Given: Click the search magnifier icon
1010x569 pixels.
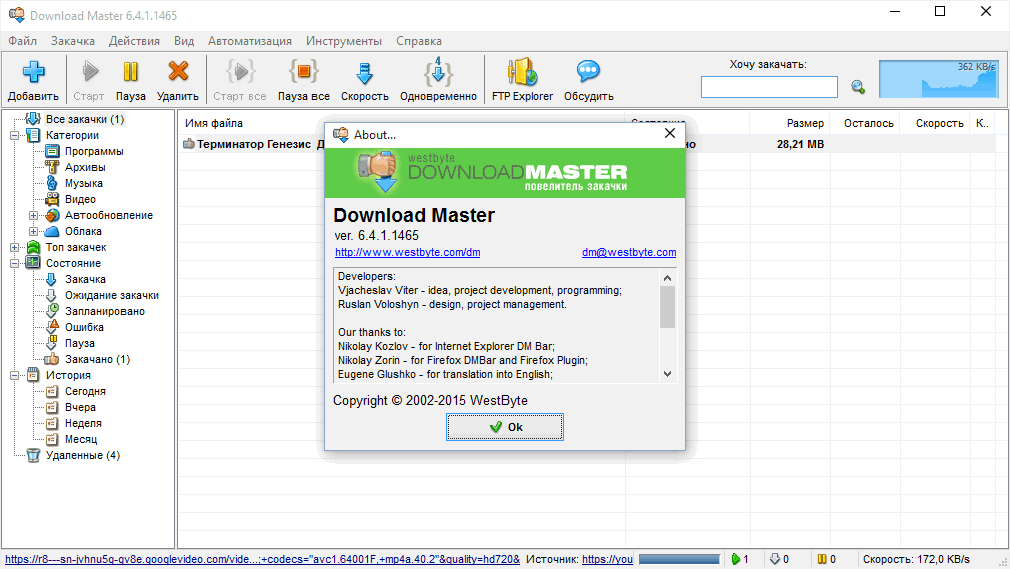Looking at the screenshot, I should point(858,86).
